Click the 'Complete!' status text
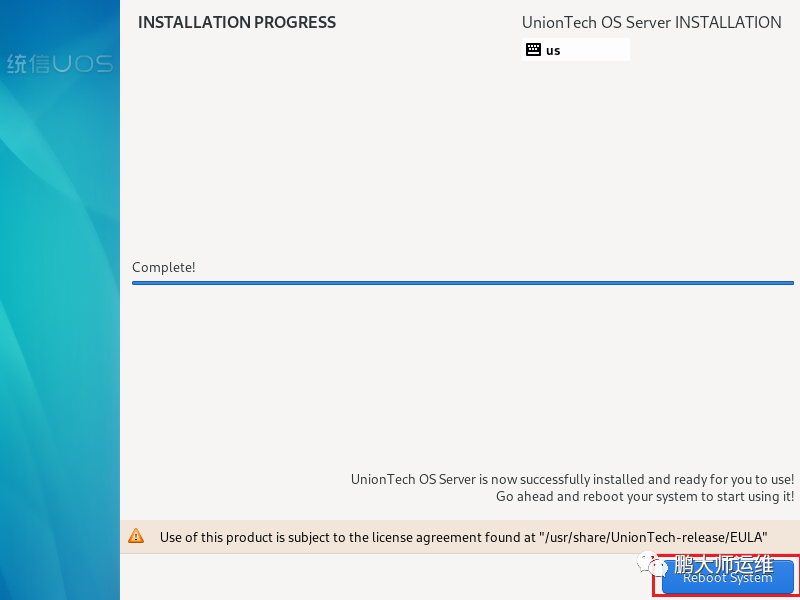The image size is (800, 600). [x=164, y=267]
